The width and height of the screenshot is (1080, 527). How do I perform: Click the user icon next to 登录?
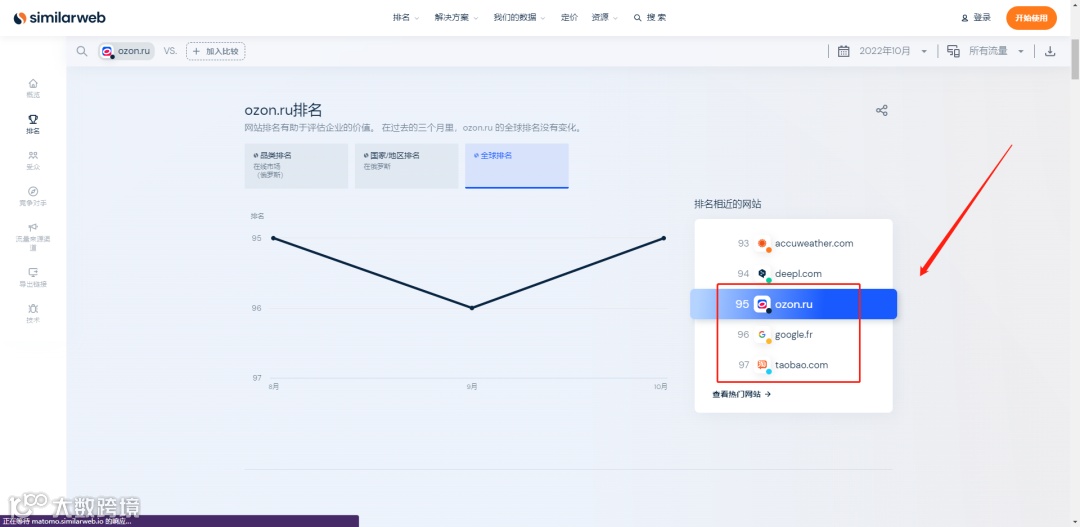point(965,18)
